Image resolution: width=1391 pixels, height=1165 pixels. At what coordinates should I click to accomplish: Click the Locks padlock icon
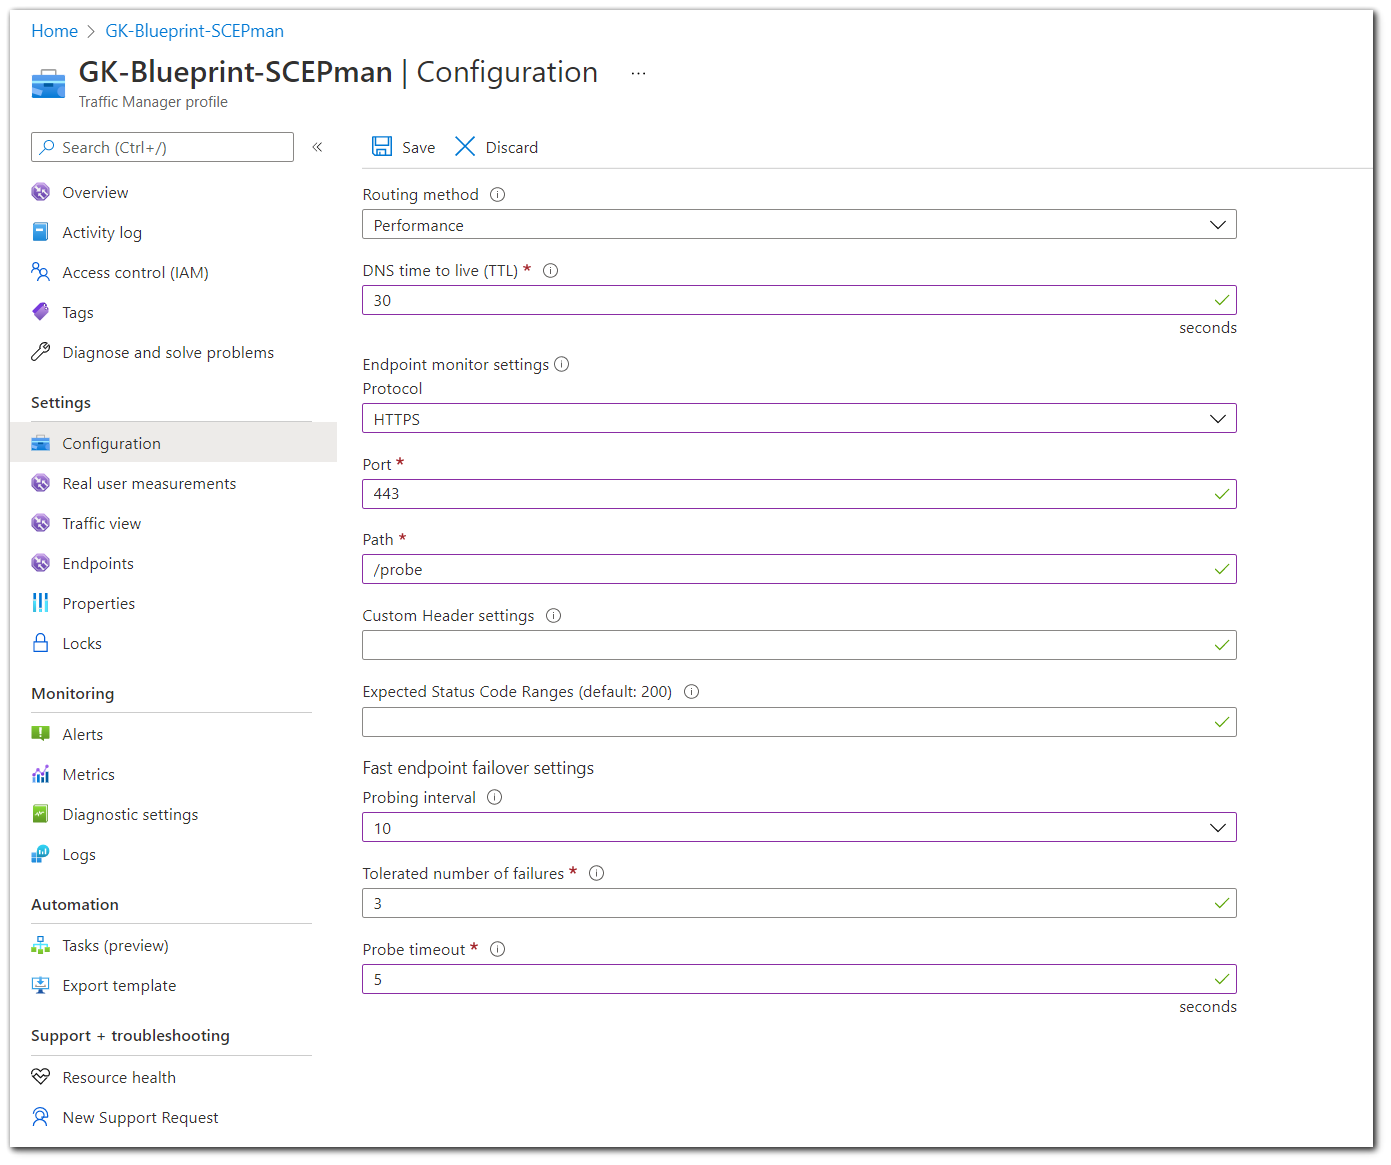[x=40, y=643]
